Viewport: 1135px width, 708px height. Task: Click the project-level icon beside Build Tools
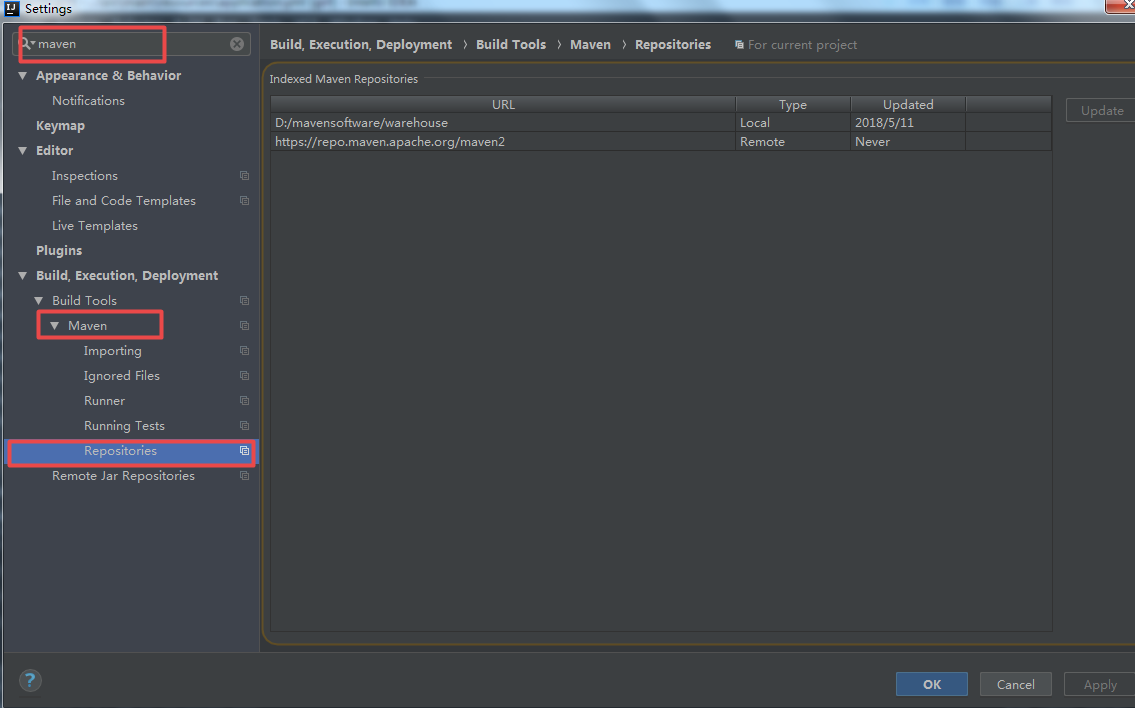coord(245,300)
